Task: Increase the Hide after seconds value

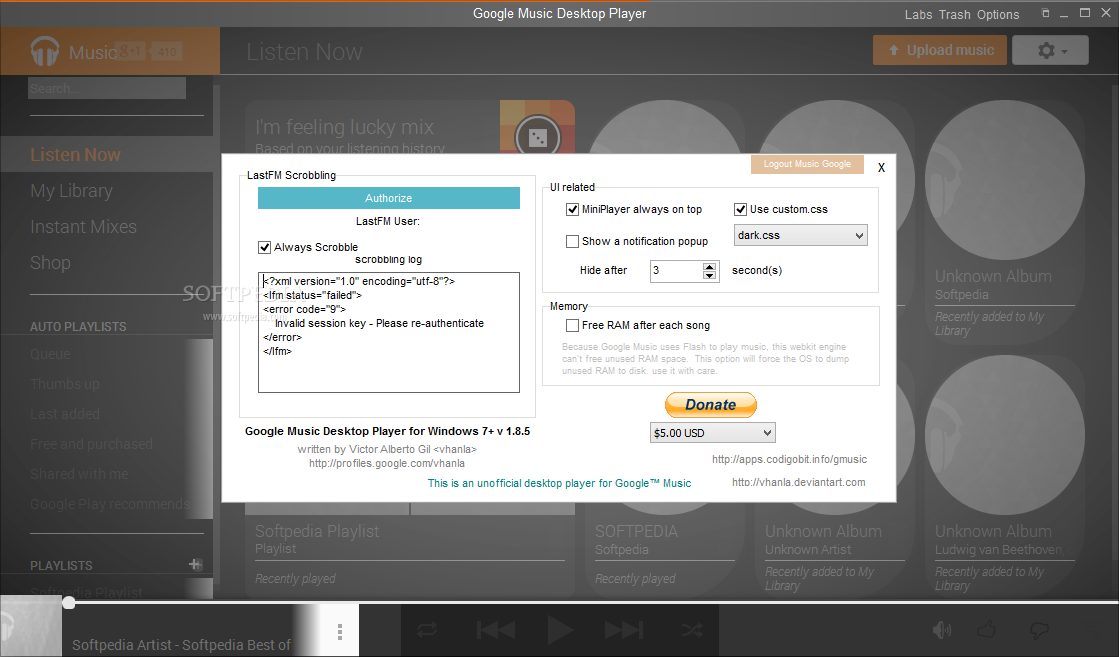Action: click(709, 267)
